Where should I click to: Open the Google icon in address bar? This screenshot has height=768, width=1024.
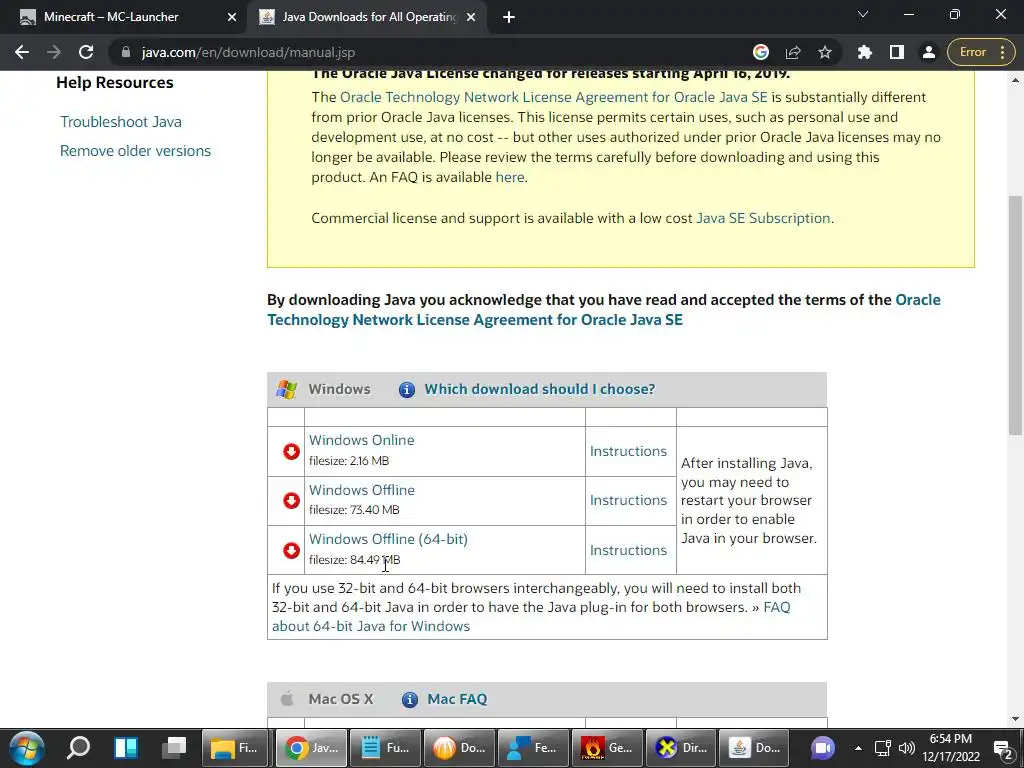pyautogui.click(x=761, y=52)
